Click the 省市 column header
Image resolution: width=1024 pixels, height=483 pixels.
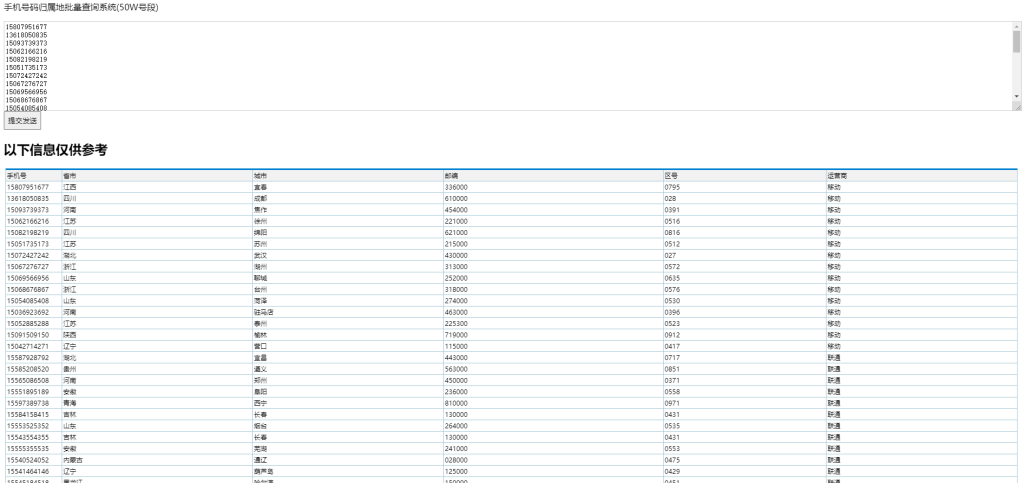tap(70, 176)
